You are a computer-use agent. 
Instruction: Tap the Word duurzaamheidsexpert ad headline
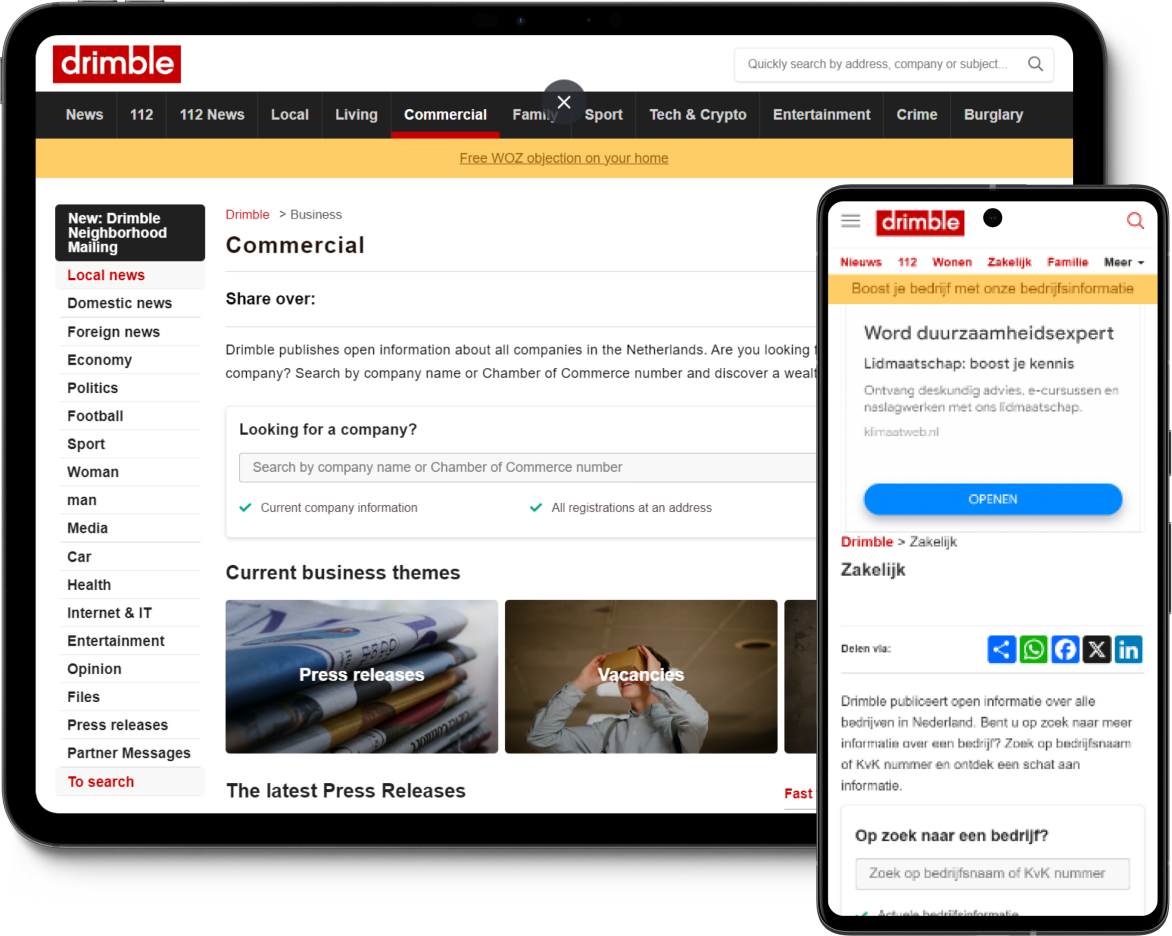tap(989, 333)
